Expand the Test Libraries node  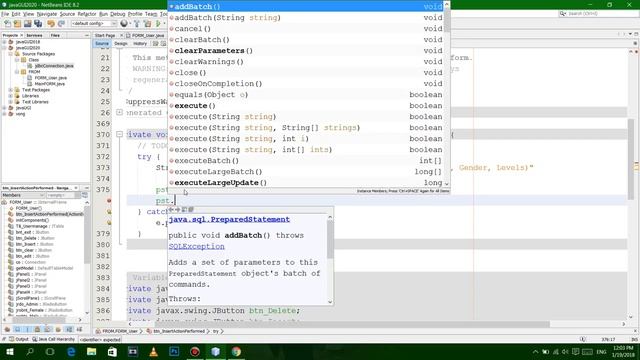coord(10,102)
